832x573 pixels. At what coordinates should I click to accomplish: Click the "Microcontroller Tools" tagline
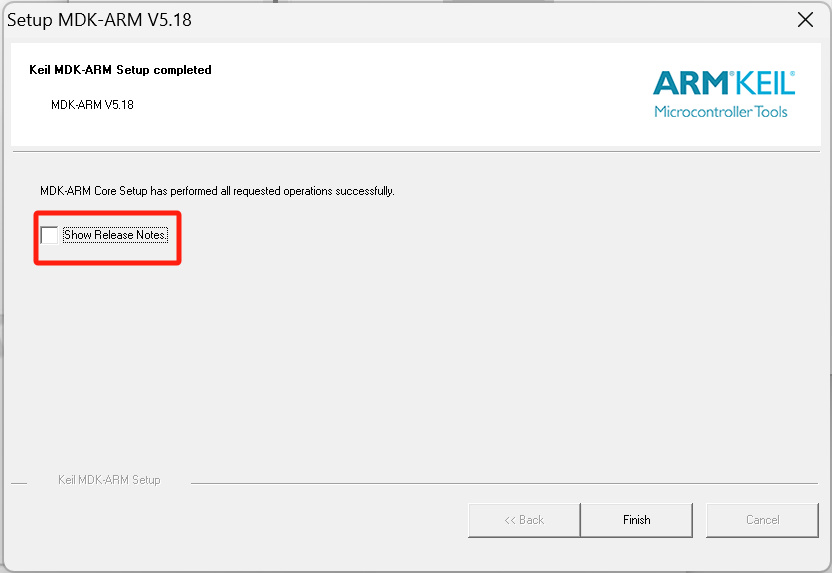click(x=720, y=111)
